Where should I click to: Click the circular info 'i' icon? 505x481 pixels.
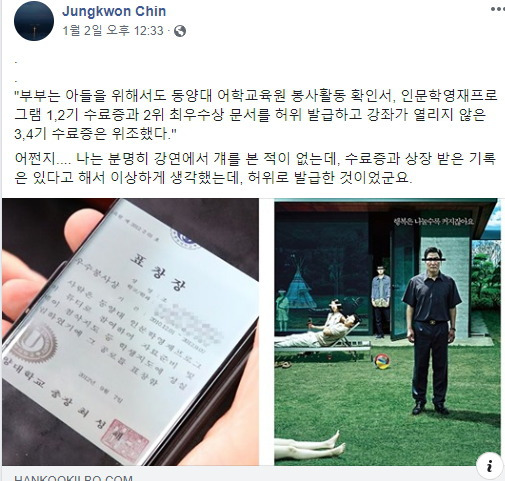click(x=489, y=465)
